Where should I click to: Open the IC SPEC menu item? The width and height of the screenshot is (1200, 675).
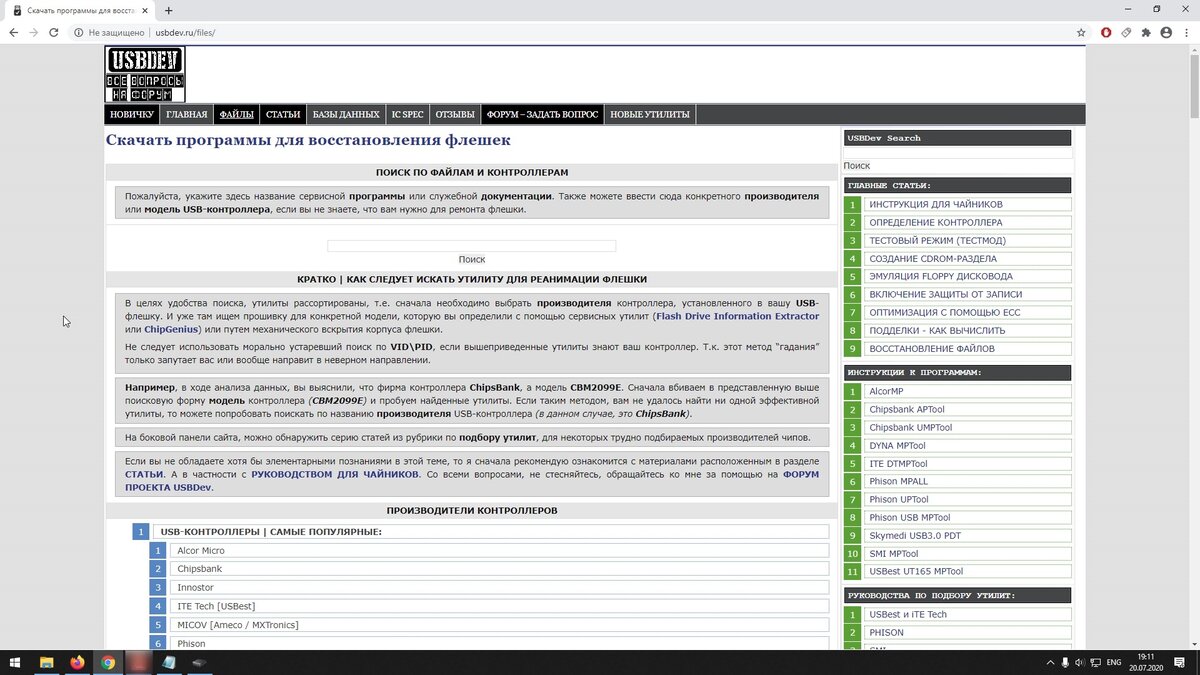[x=408, y=114]
